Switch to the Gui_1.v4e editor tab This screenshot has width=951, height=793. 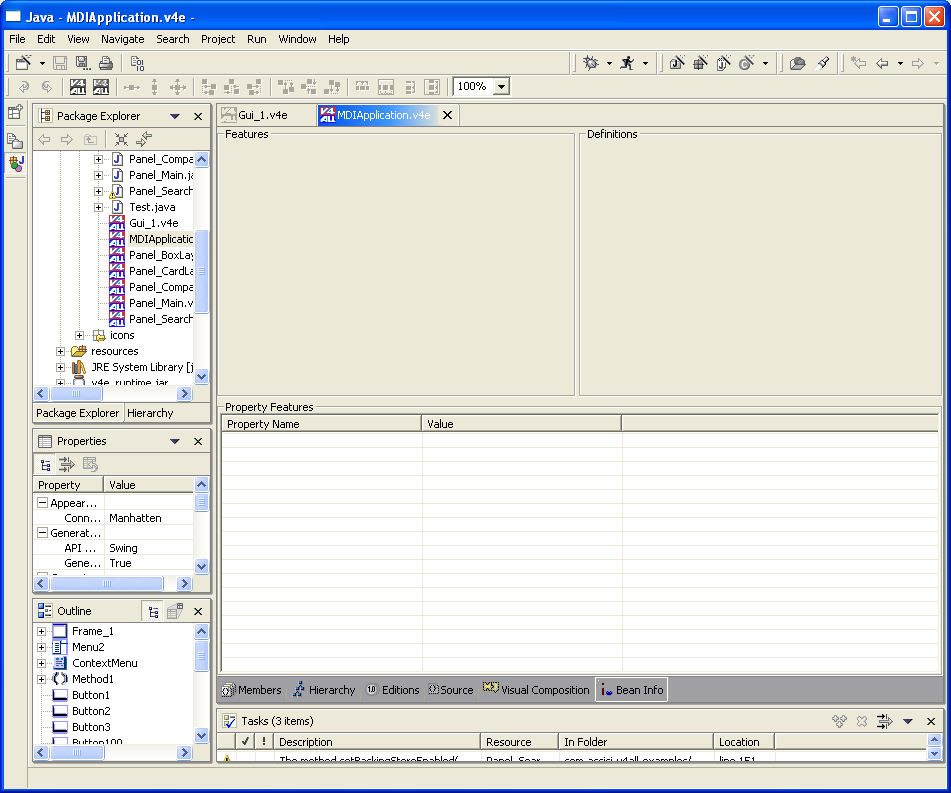[262, 115]
